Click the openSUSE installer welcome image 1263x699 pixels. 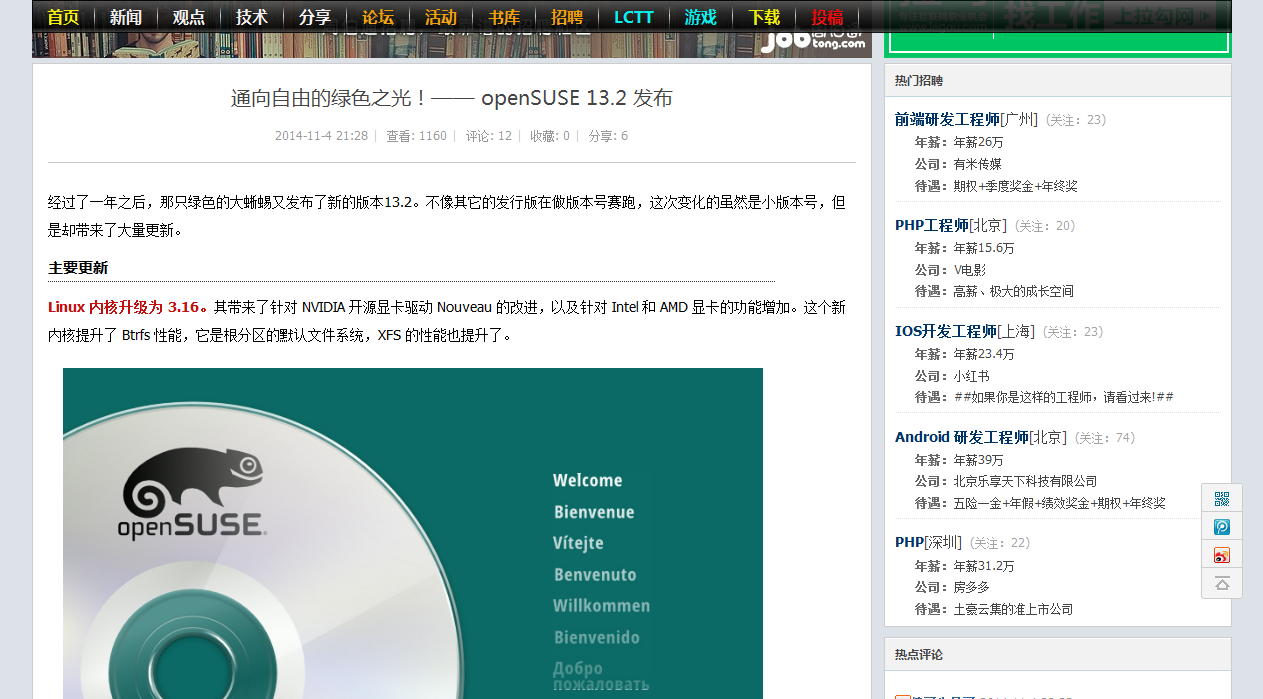[x=413, y=533]
